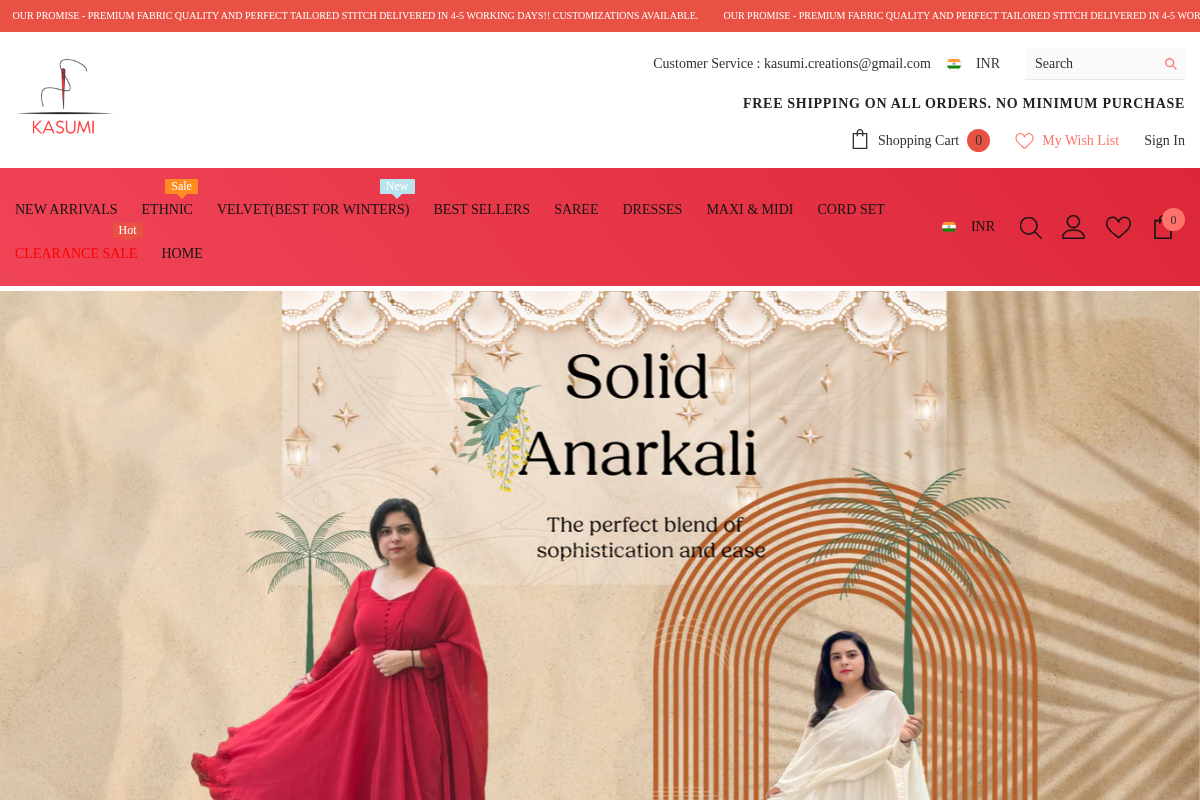Click the Sign In link
This screenshot has width=1200, height=800.
1164,141
